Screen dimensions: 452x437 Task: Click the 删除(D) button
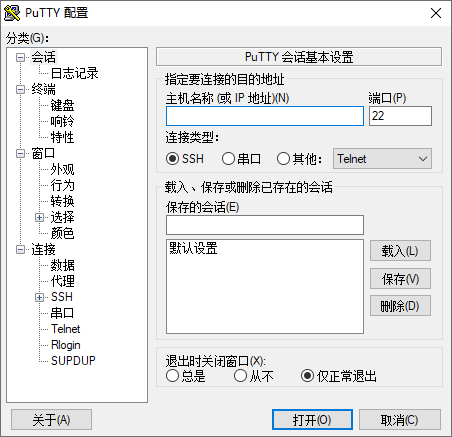pos(400,306)
